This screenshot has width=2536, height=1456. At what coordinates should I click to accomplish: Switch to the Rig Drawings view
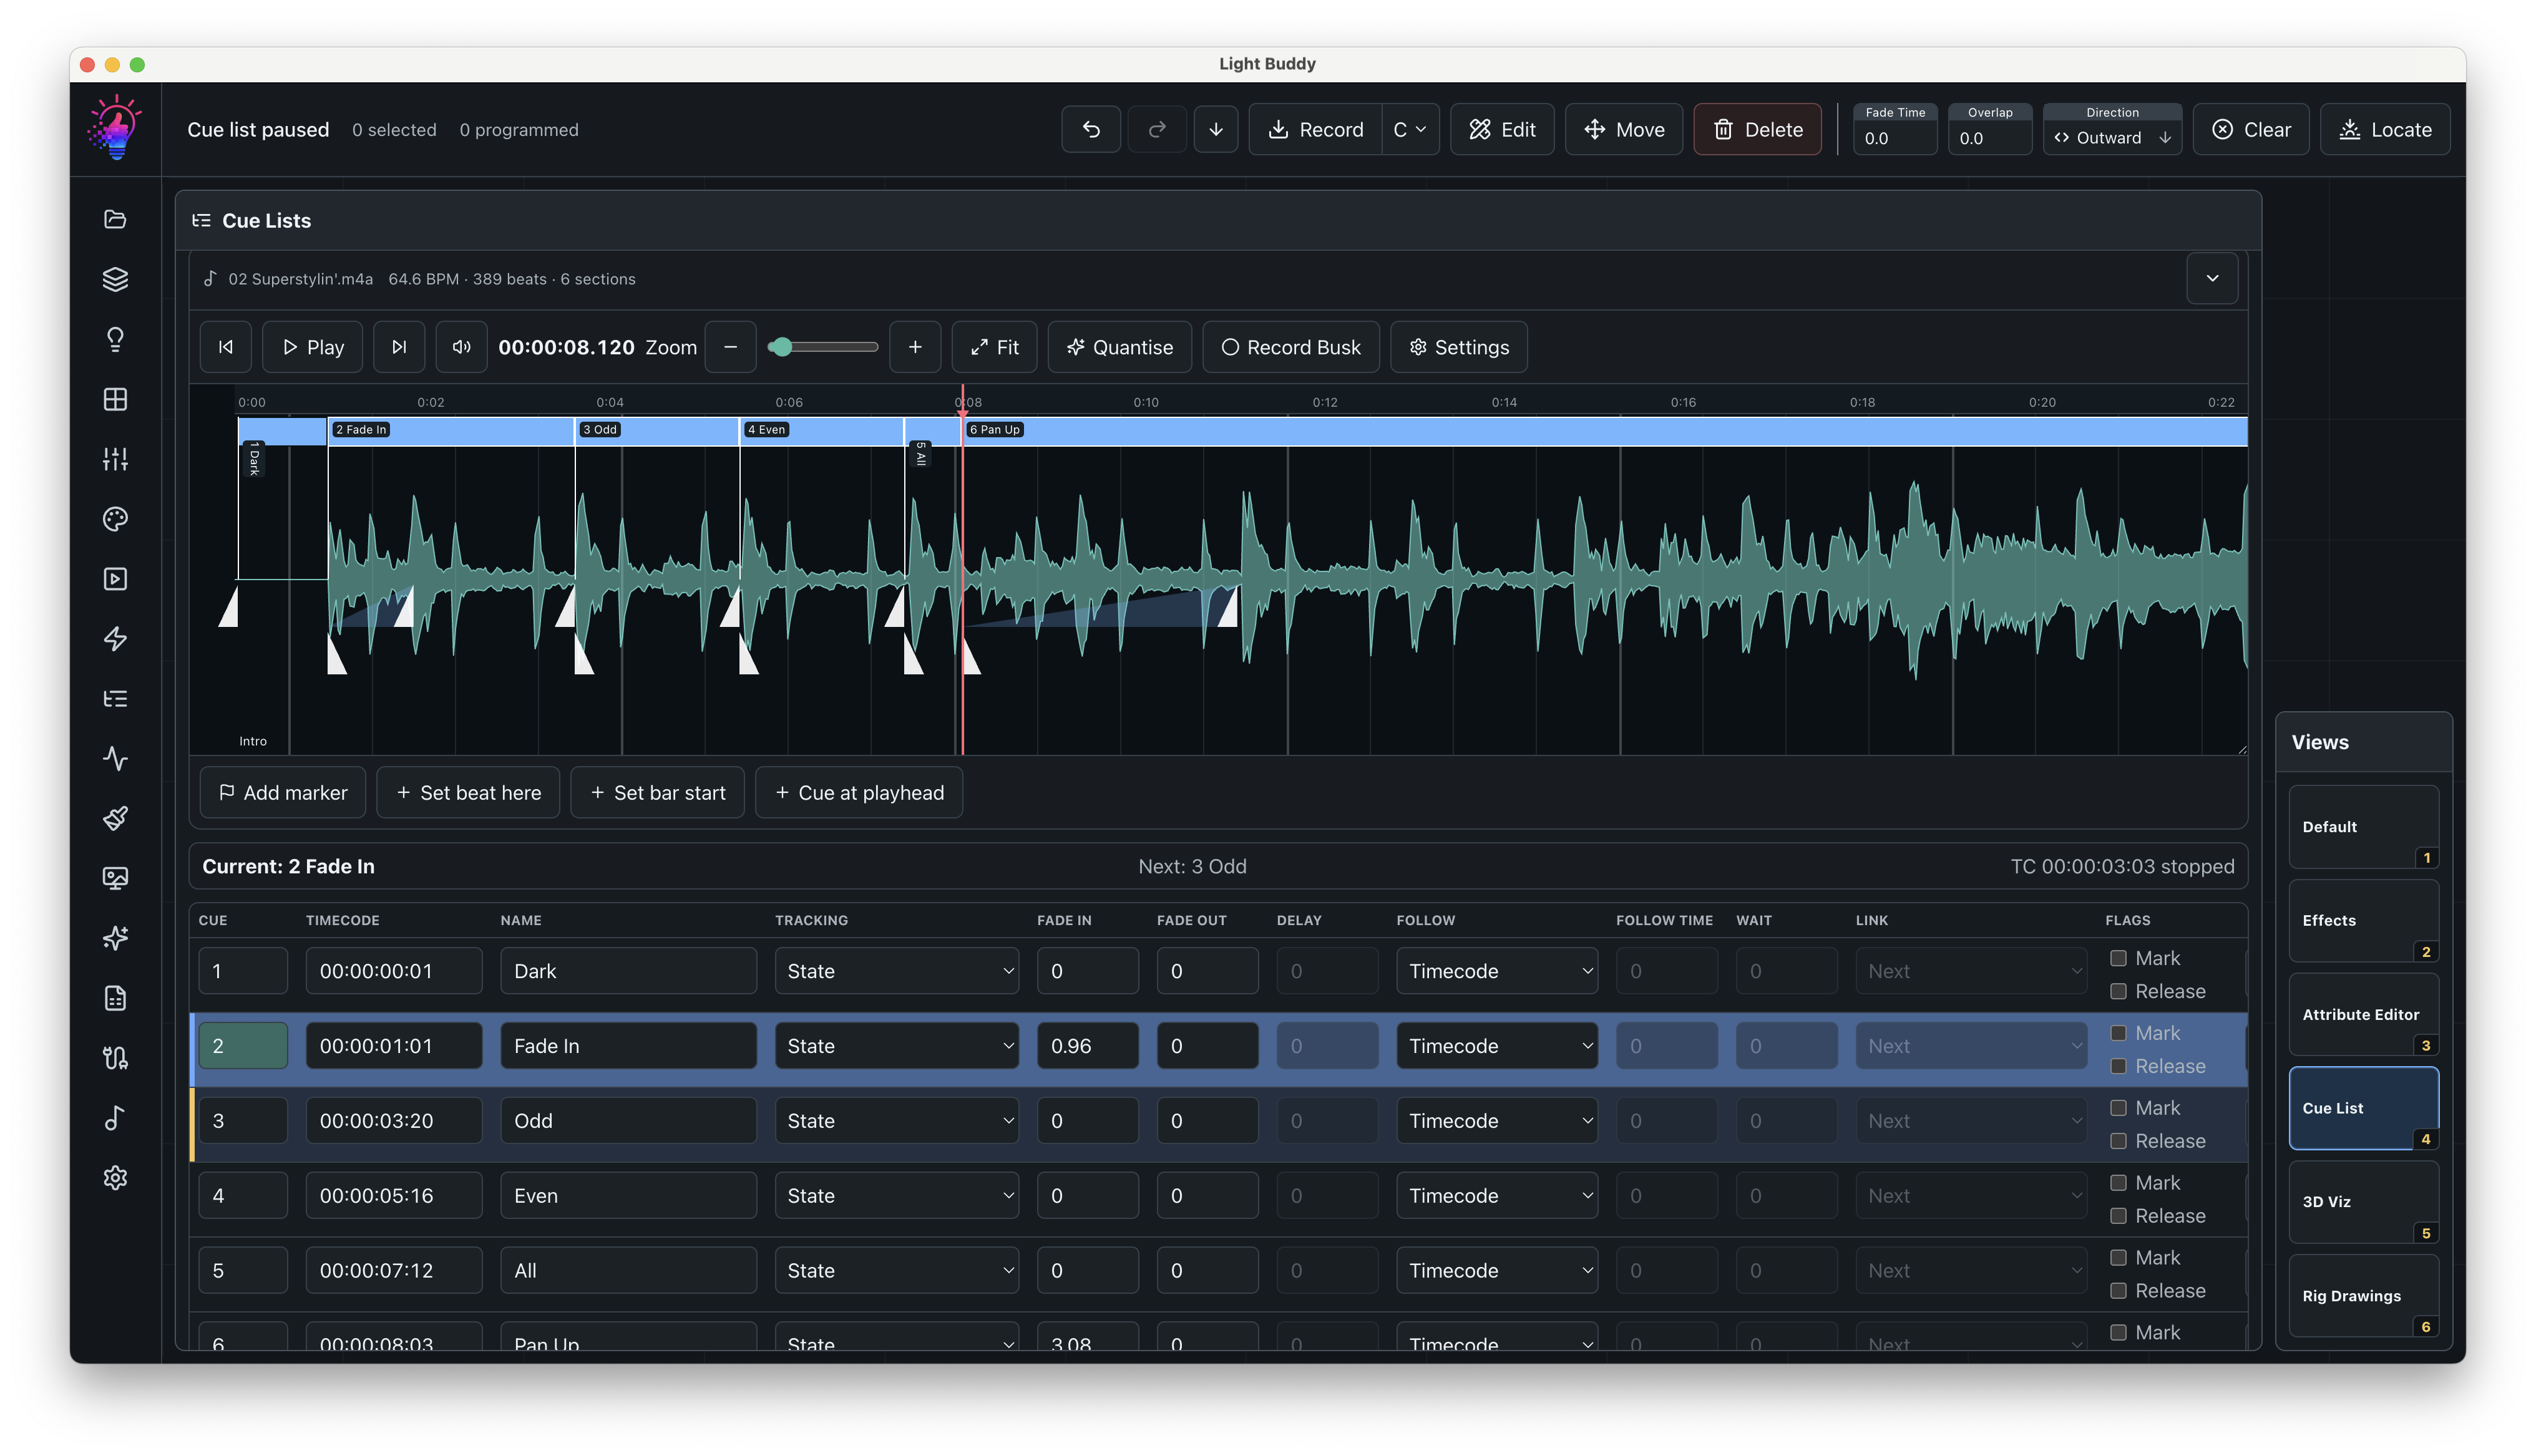click(2364, 1296)
